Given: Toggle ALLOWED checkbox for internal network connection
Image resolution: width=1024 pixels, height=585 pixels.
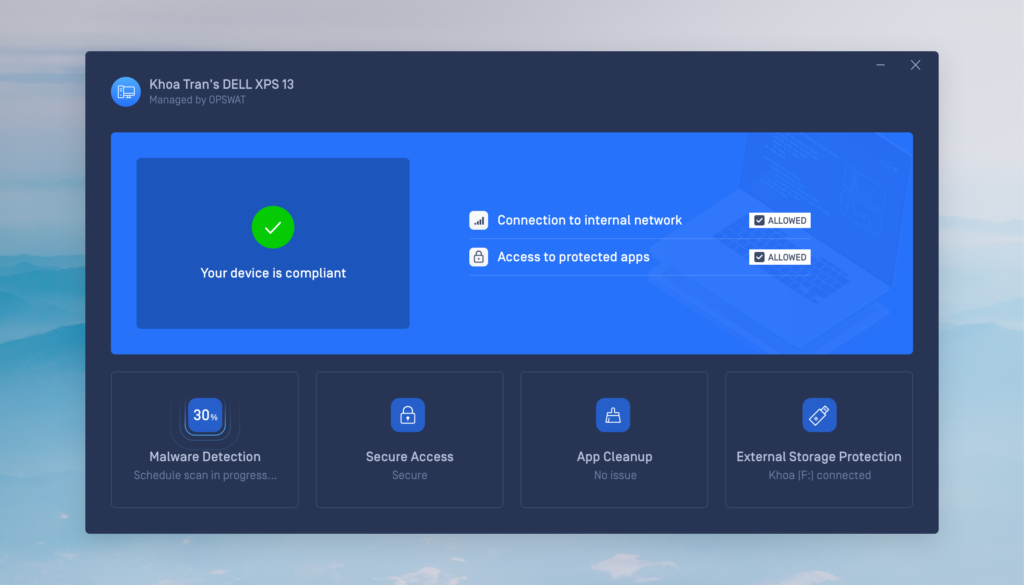Looking at the screenshot, I should [759, 220].
